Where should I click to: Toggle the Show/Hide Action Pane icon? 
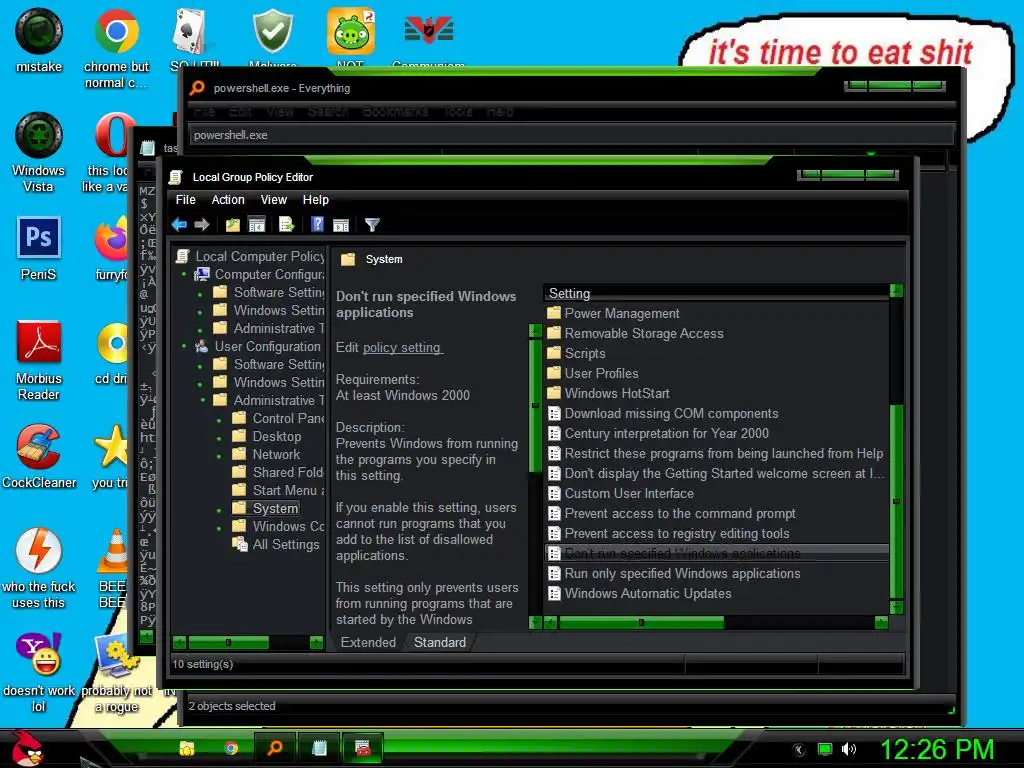click(x=341, y=225)
